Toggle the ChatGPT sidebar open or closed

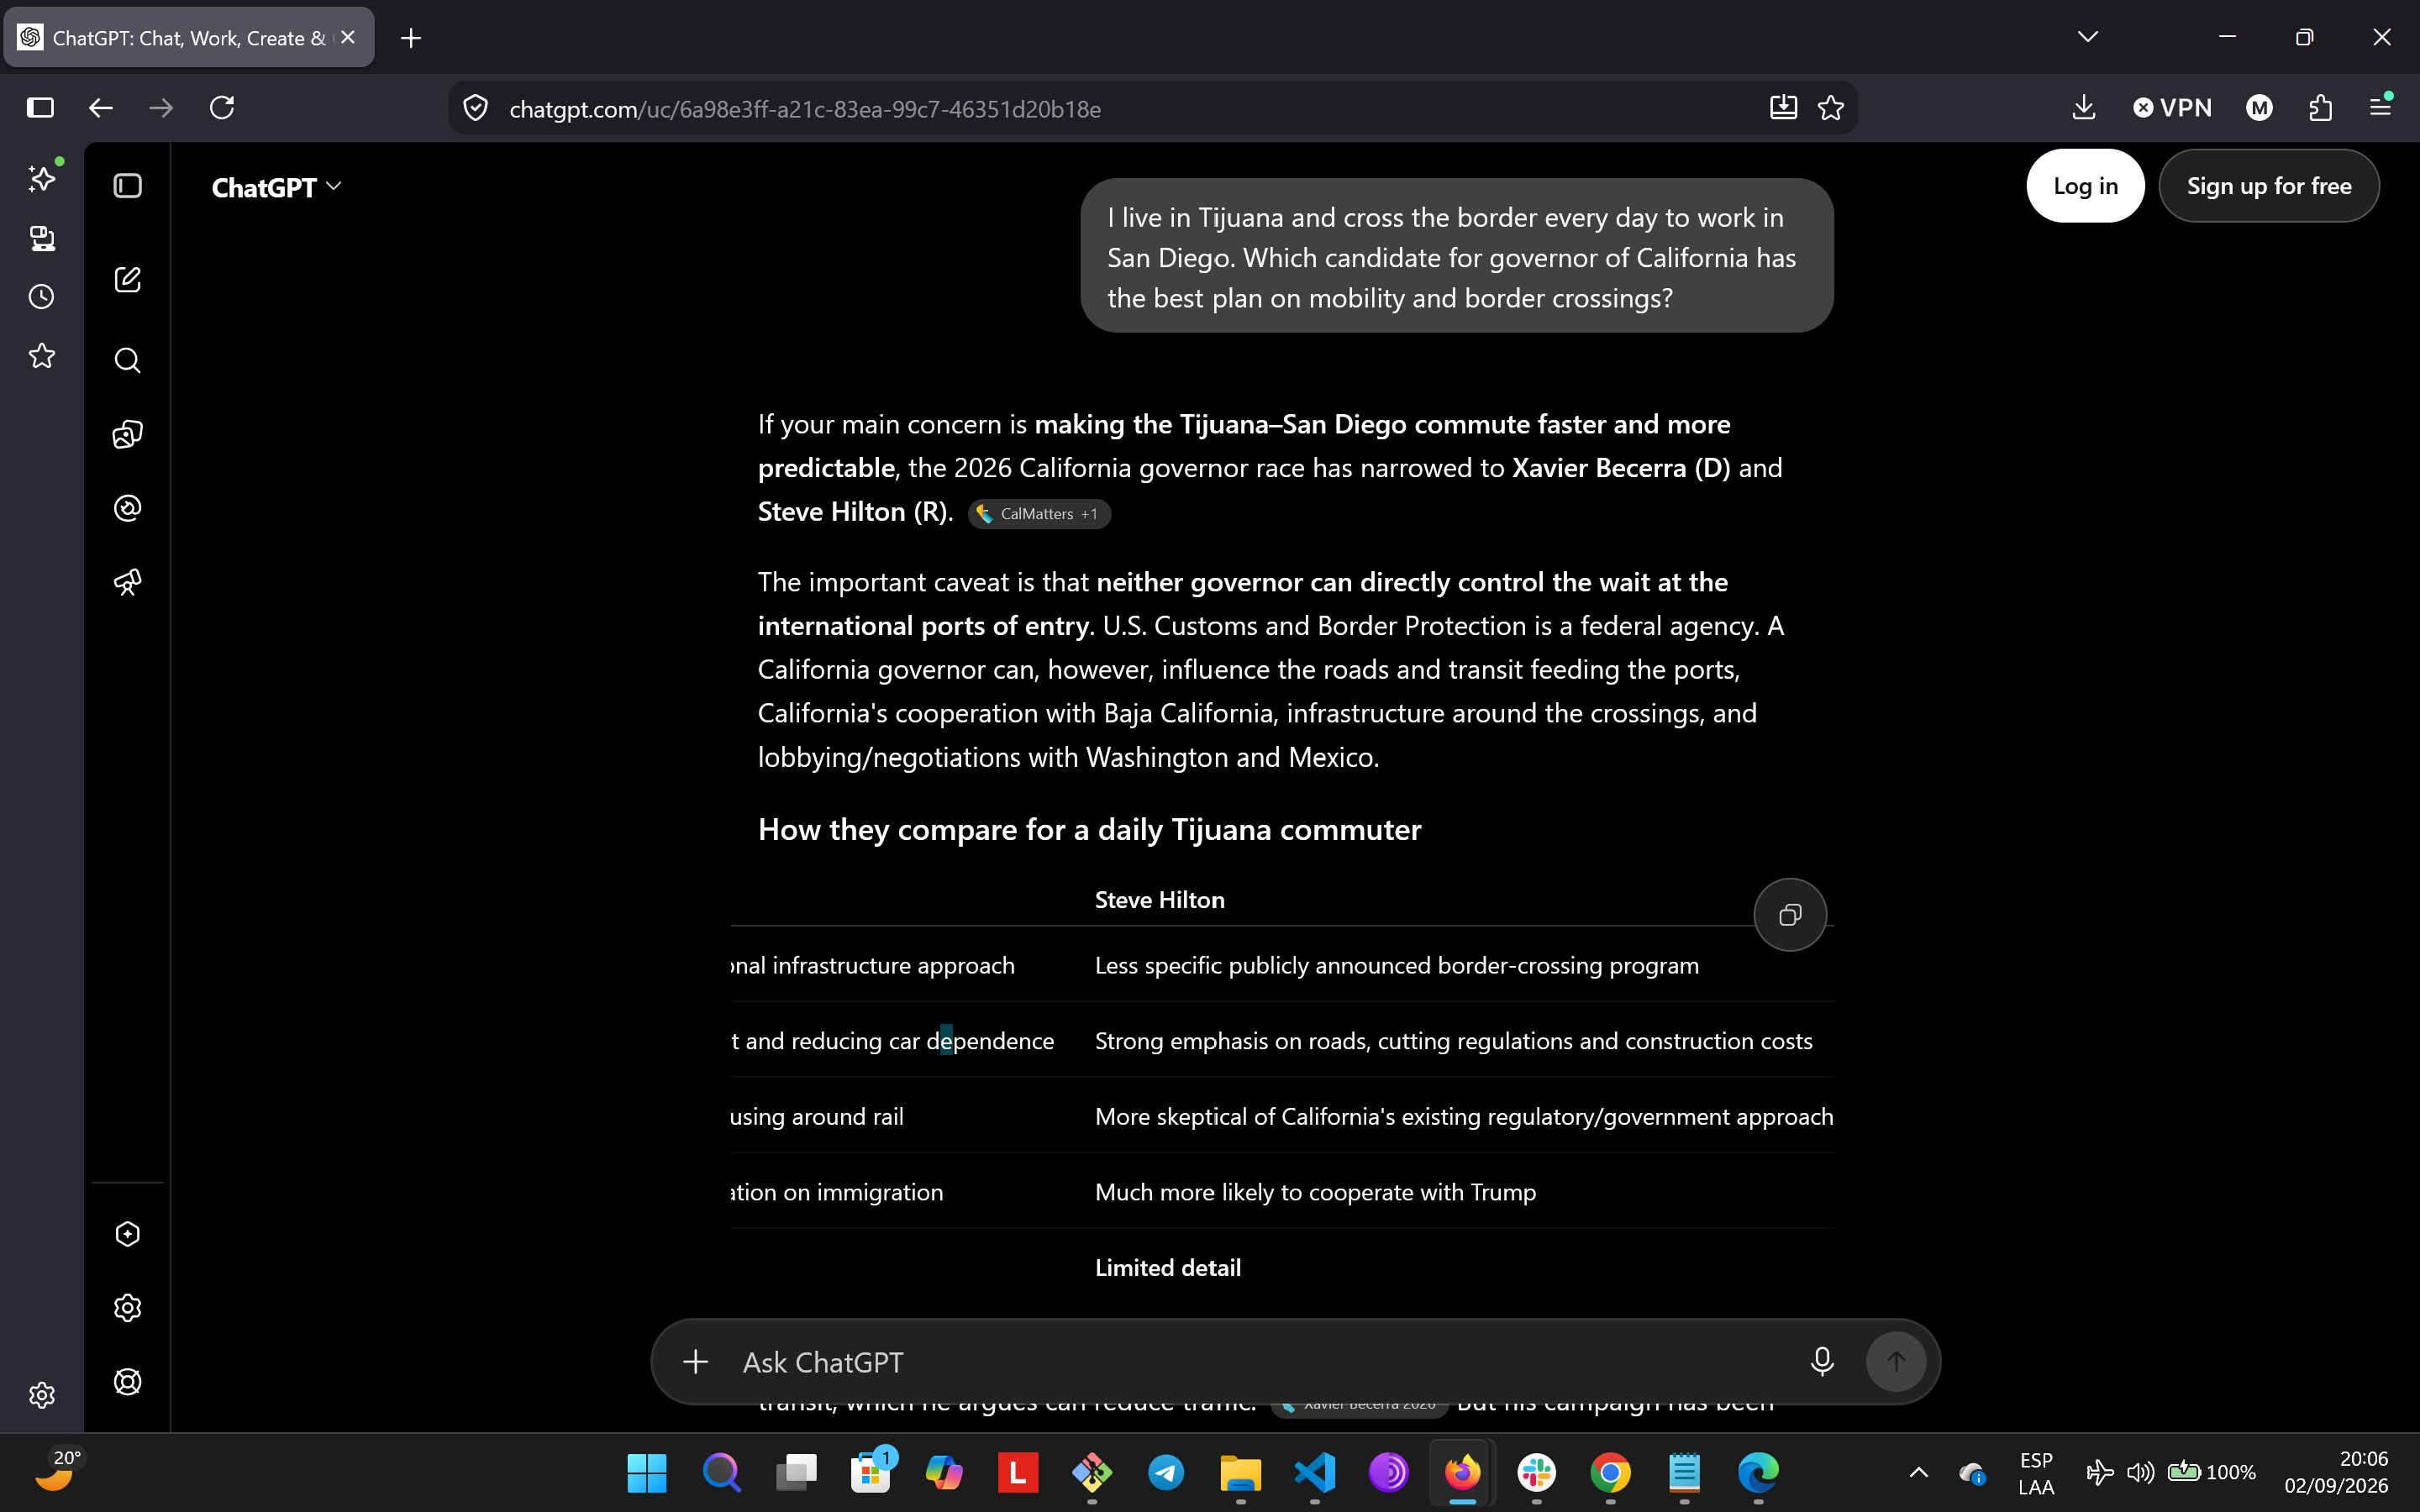[128, 186]
